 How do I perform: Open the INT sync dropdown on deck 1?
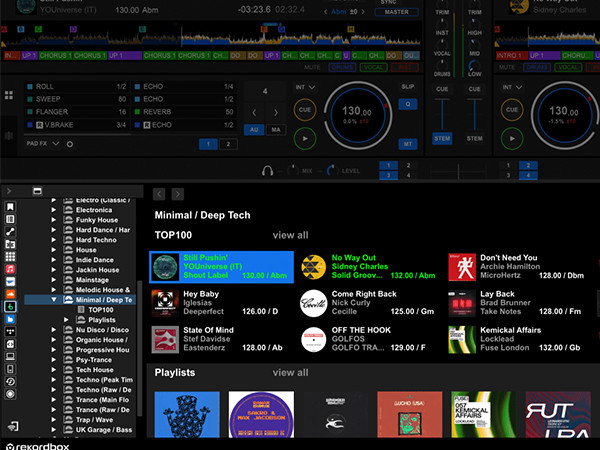click(305, 87)
